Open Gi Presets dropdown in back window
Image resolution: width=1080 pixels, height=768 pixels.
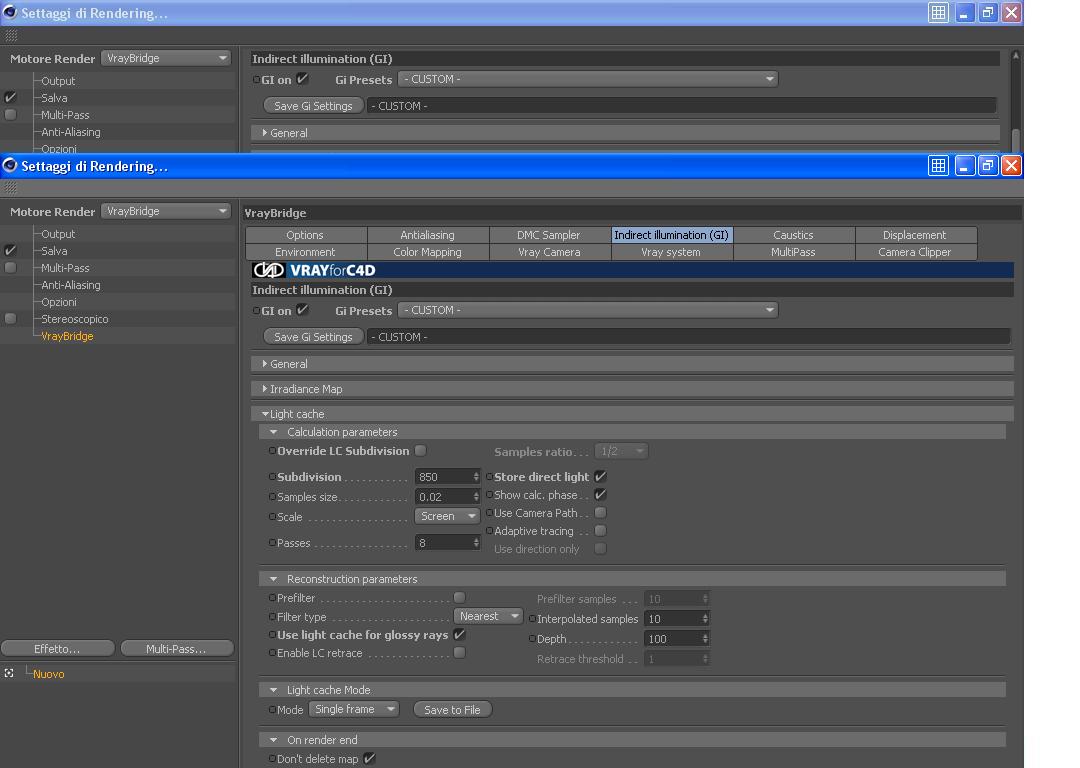tap(588, 79)
